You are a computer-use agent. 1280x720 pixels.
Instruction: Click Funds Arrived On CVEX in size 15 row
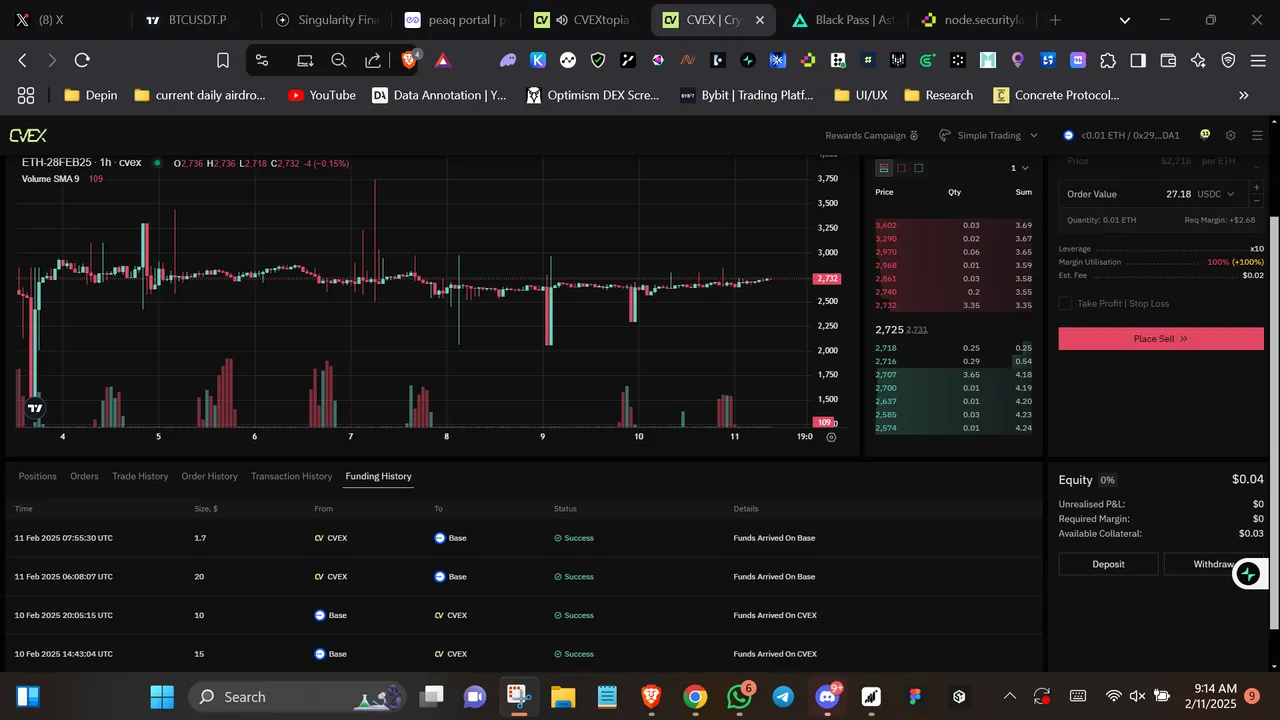pos(775,654)
